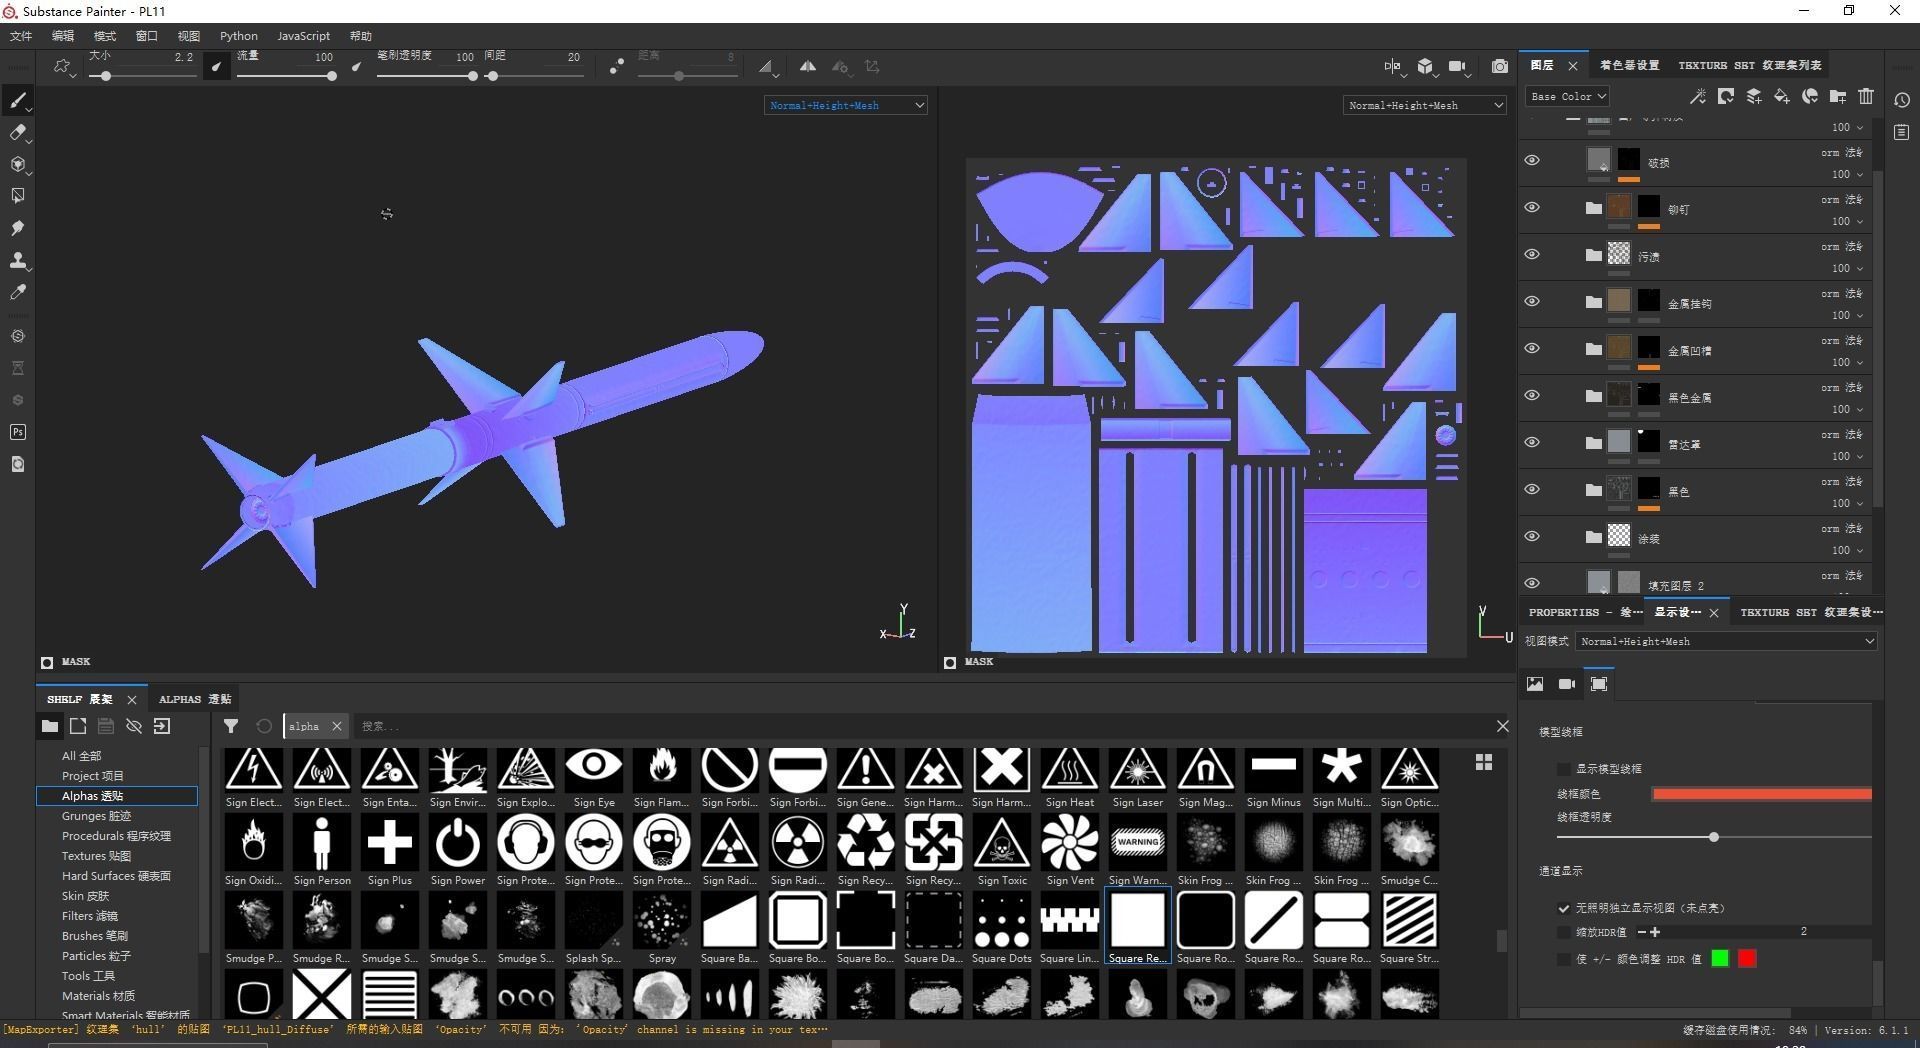Click the shelf import resources icon
1920x1048 pixels.
162,726
